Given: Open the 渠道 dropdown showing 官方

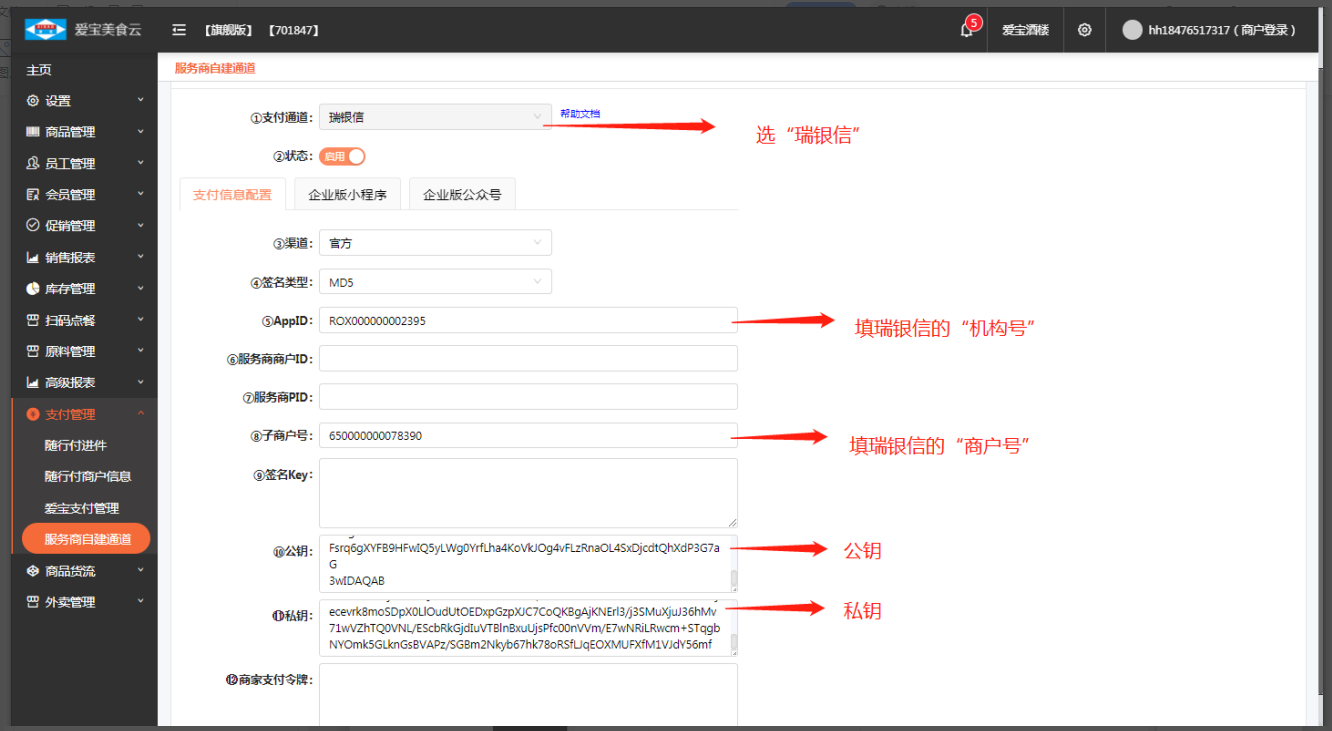Looking at the screenshot, I should click(435, 243).
